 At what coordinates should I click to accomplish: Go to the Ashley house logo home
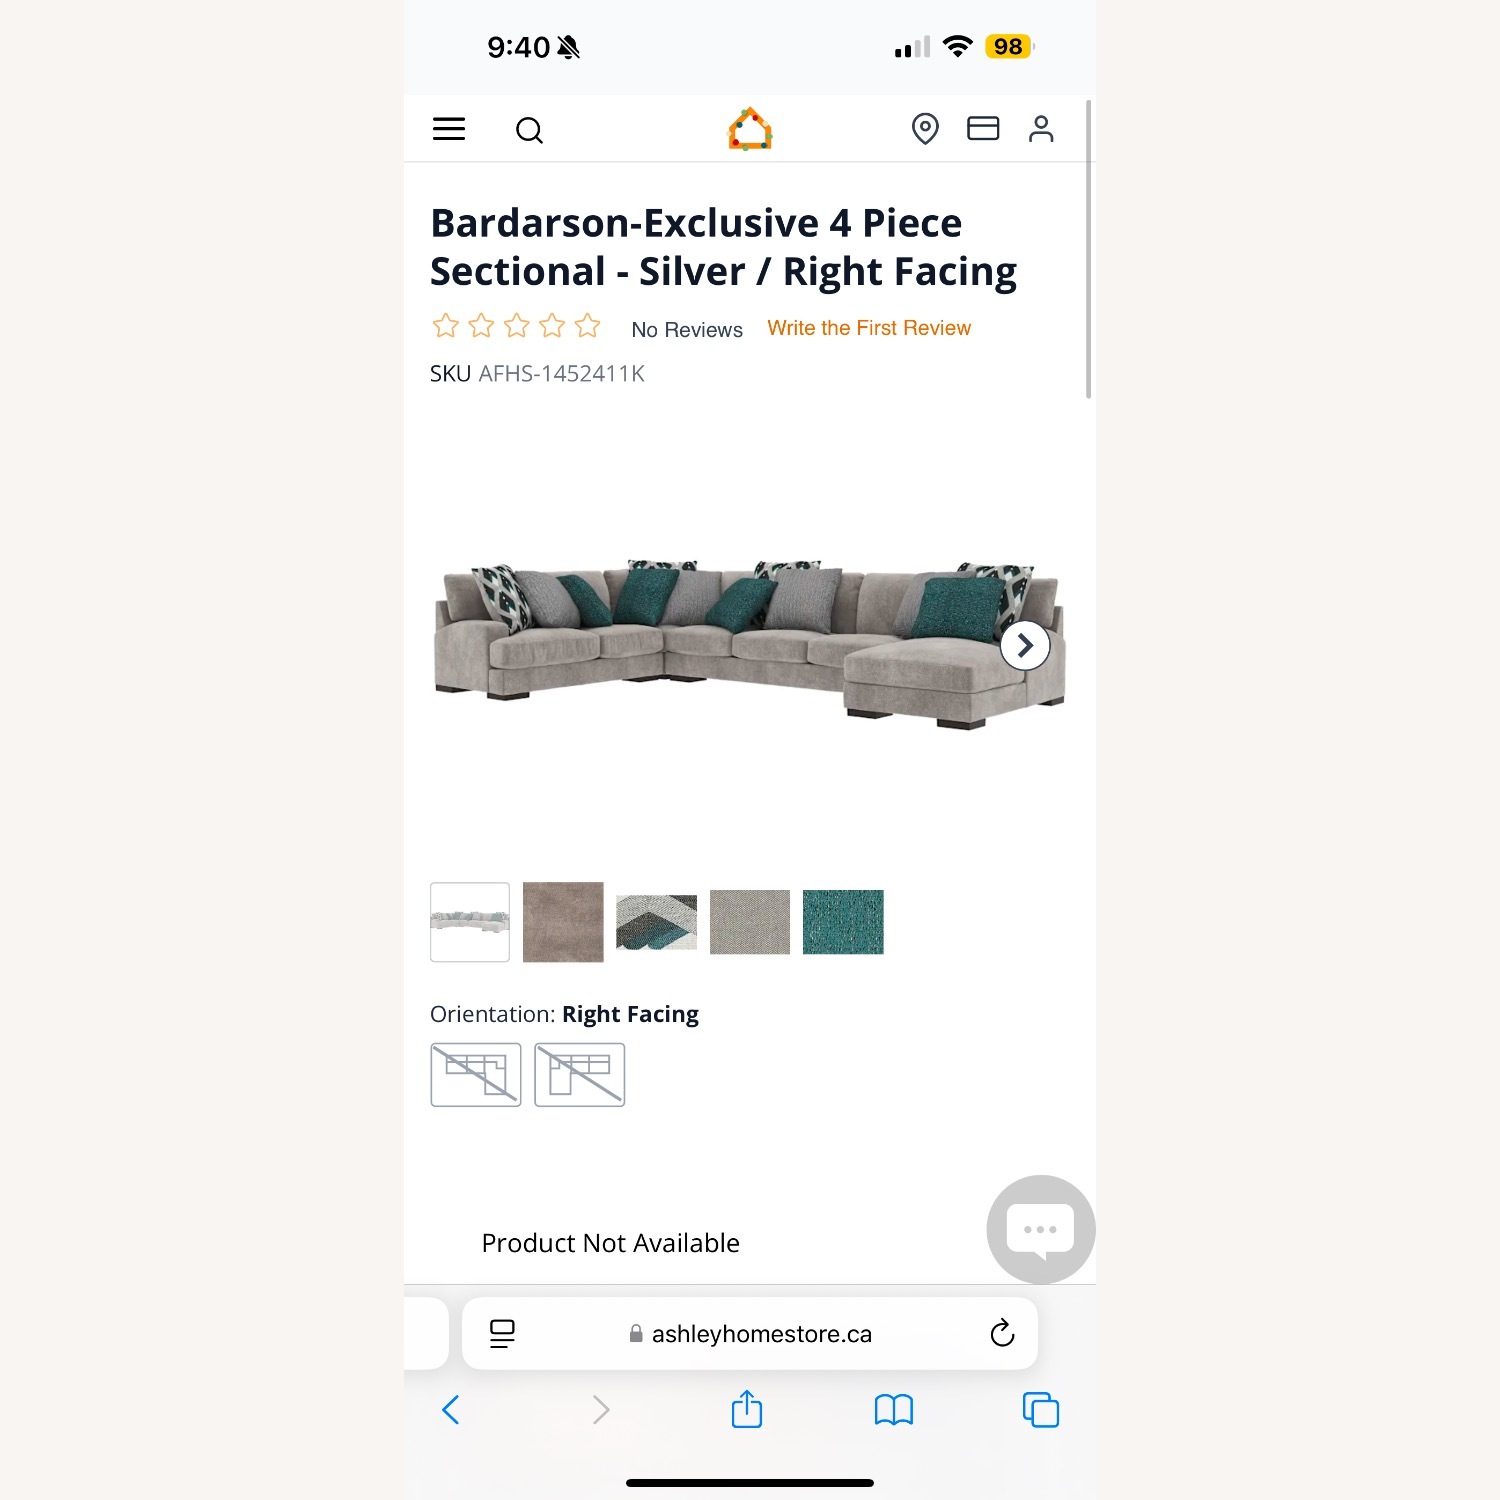point(750,129)
